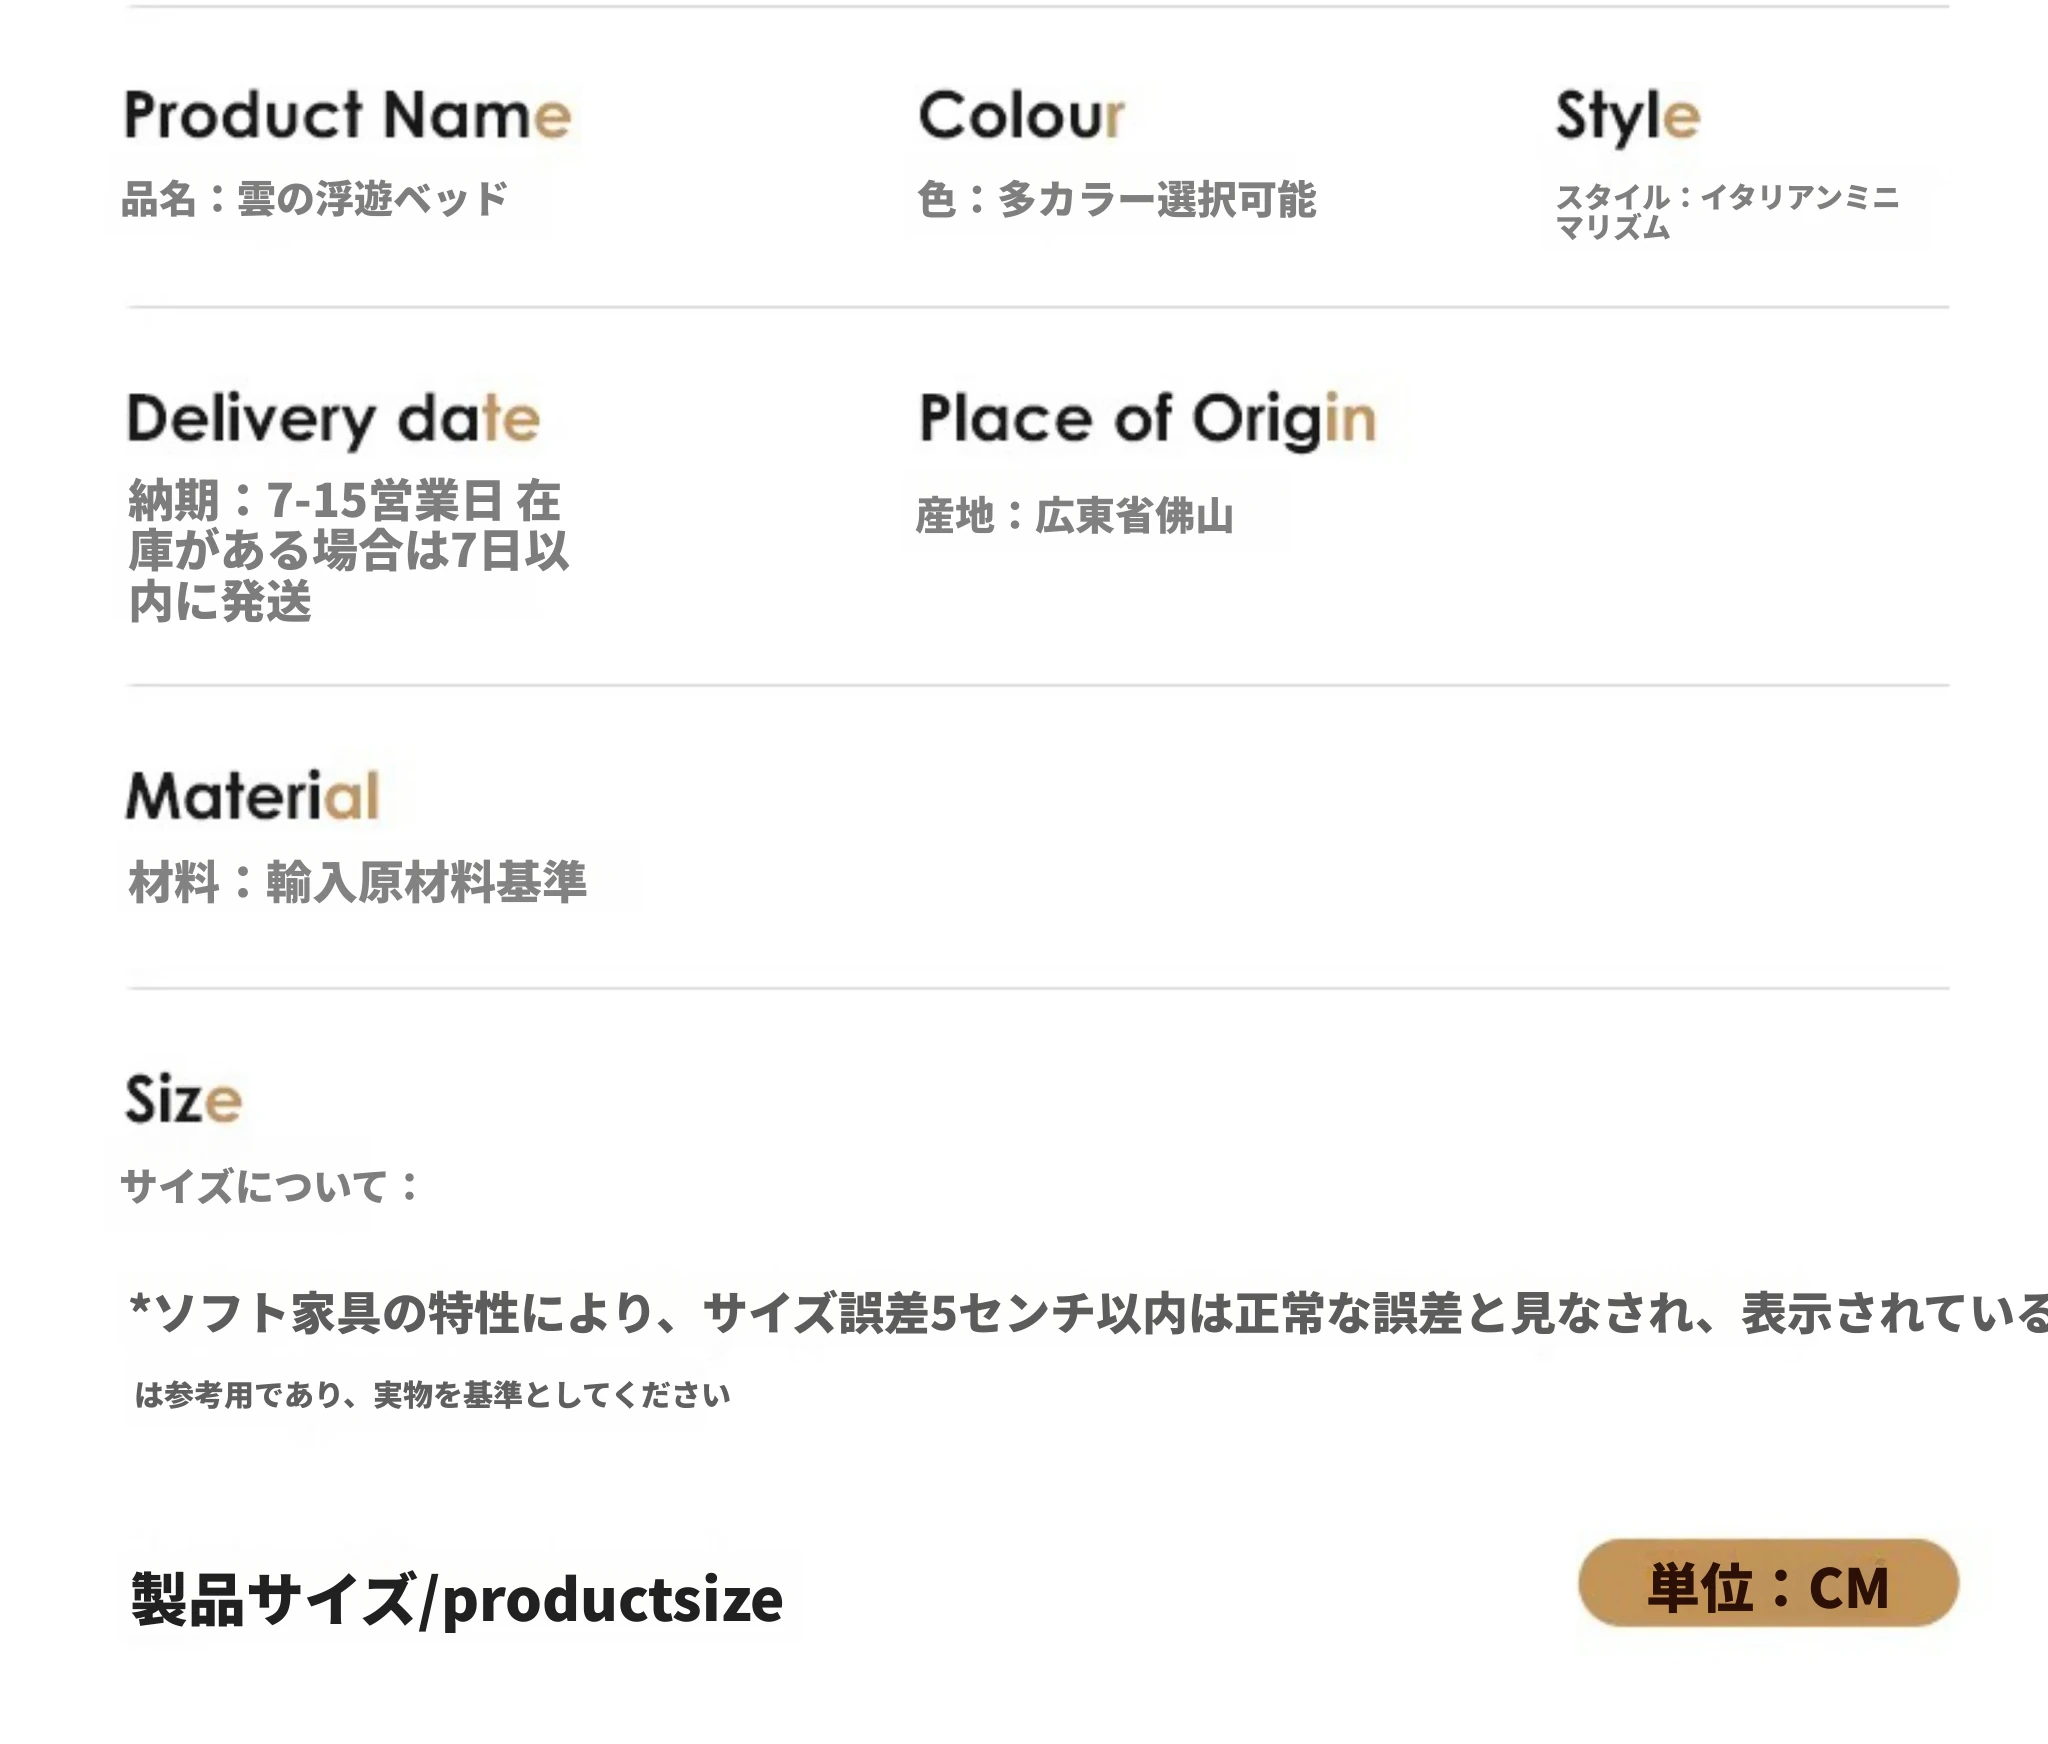Click the 納期 7-15営業日 delivery text
Screen dimensions: 2048x1744
coord(345,500)
